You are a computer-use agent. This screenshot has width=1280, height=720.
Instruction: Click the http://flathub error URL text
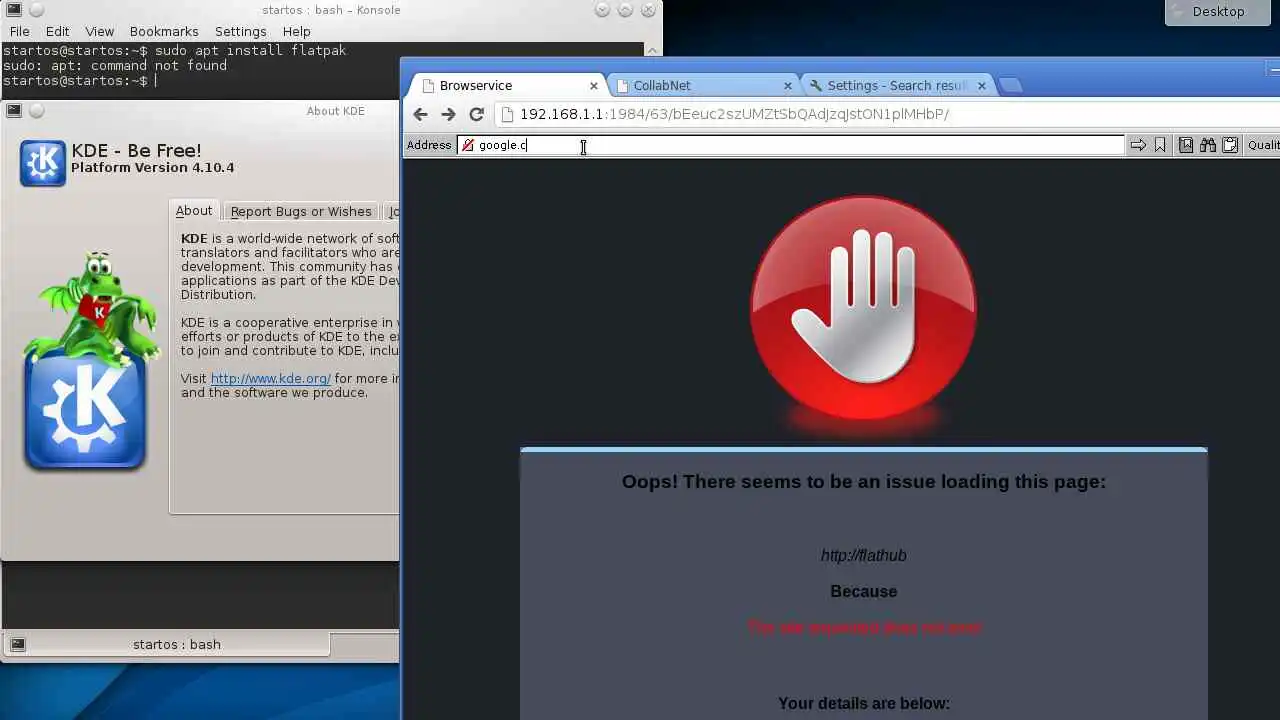click(x=863, y=556)
